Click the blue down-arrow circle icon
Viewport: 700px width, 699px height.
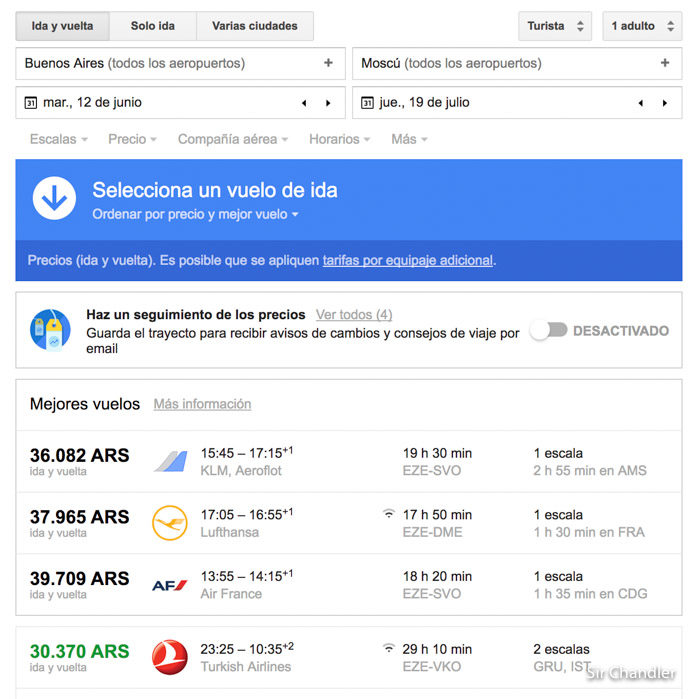click(x=54, y=199)
